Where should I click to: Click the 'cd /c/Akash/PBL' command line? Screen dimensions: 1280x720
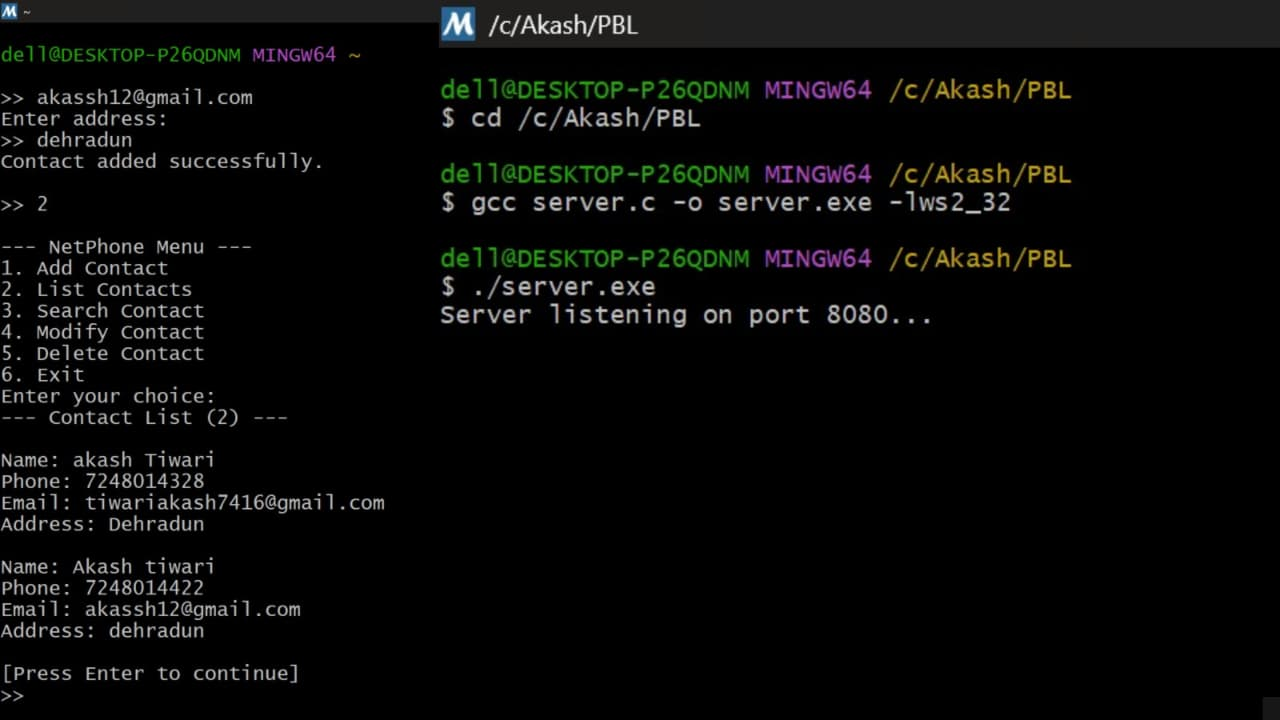coord(585,119)
